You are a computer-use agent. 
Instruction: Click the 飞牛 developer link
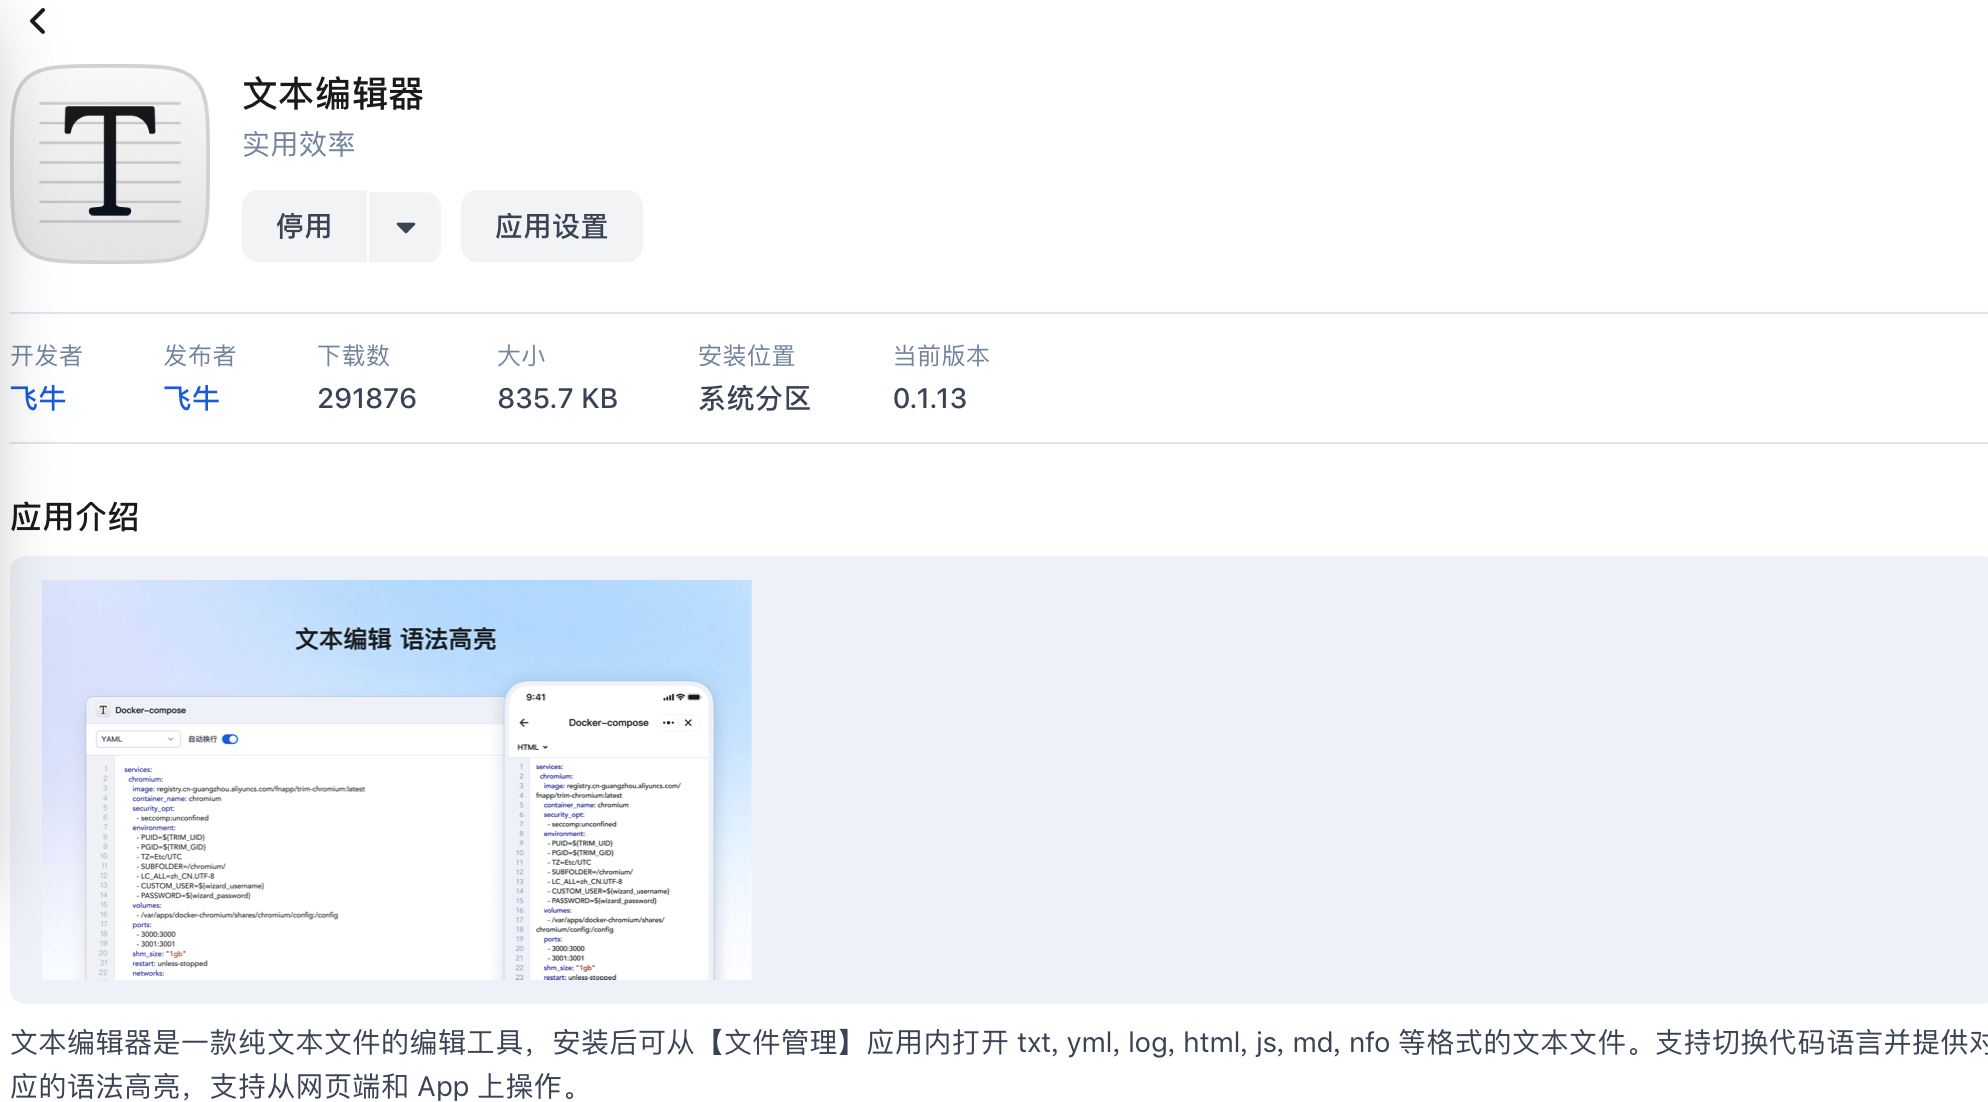coord(39,397)
